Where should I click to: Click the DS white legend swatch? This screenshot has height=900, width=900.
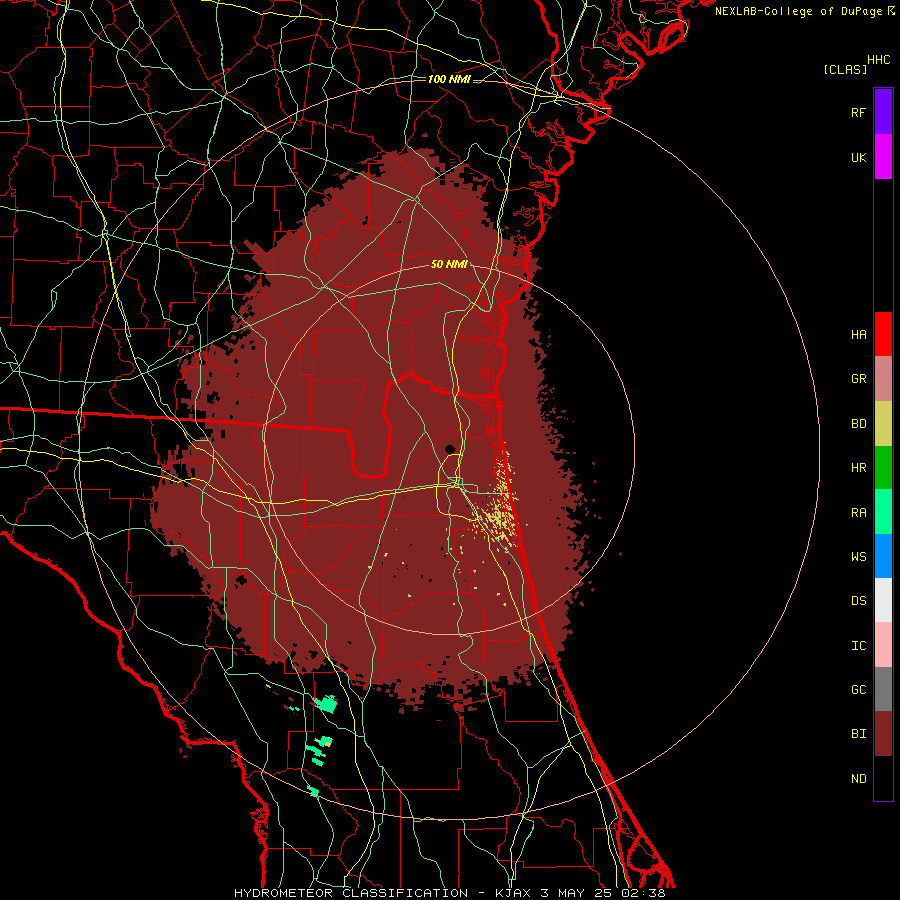click(x=883, y=600)
